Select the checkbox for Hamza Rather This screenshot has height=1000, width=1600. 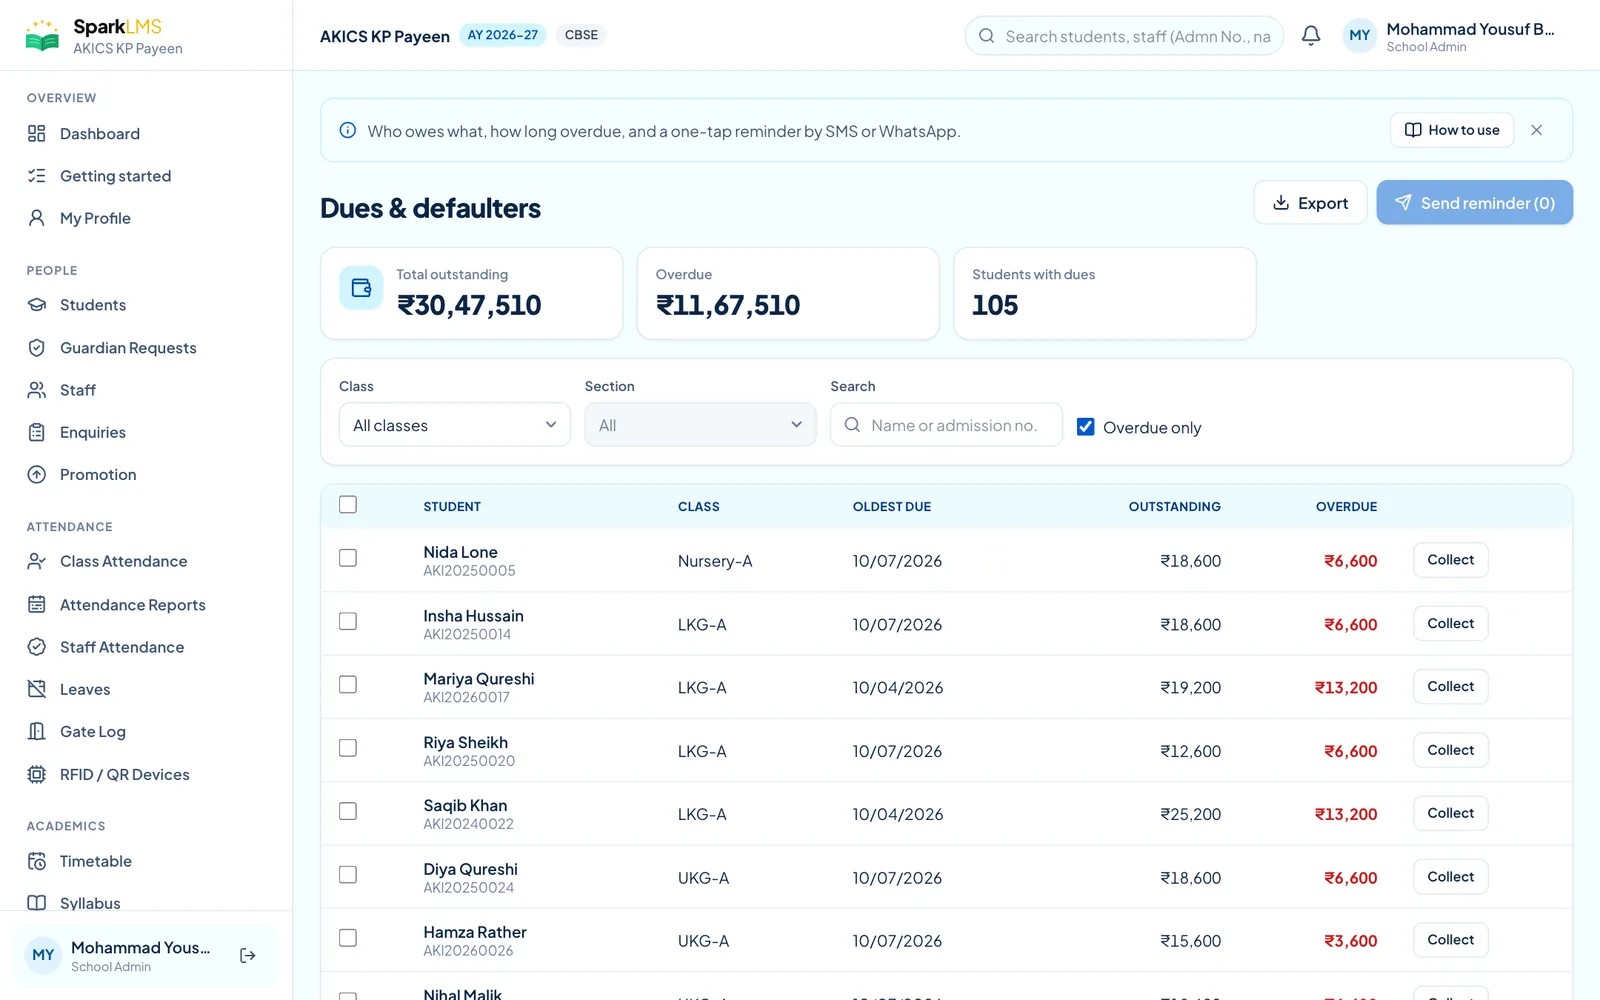[348, 938]
